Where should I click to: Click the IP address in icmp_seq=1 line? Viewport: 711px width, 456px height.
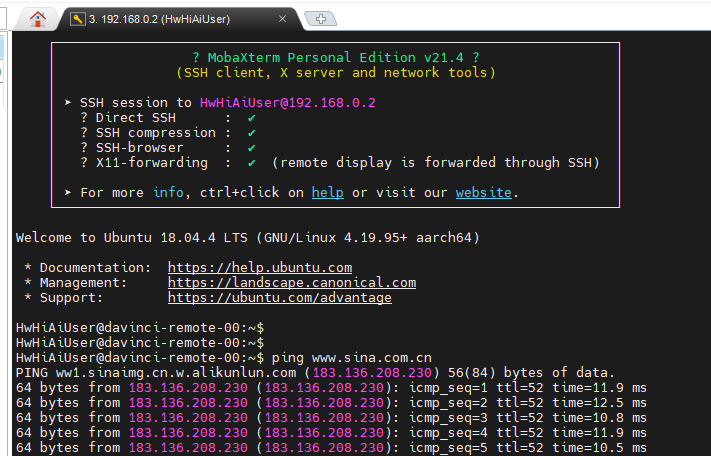188,387
